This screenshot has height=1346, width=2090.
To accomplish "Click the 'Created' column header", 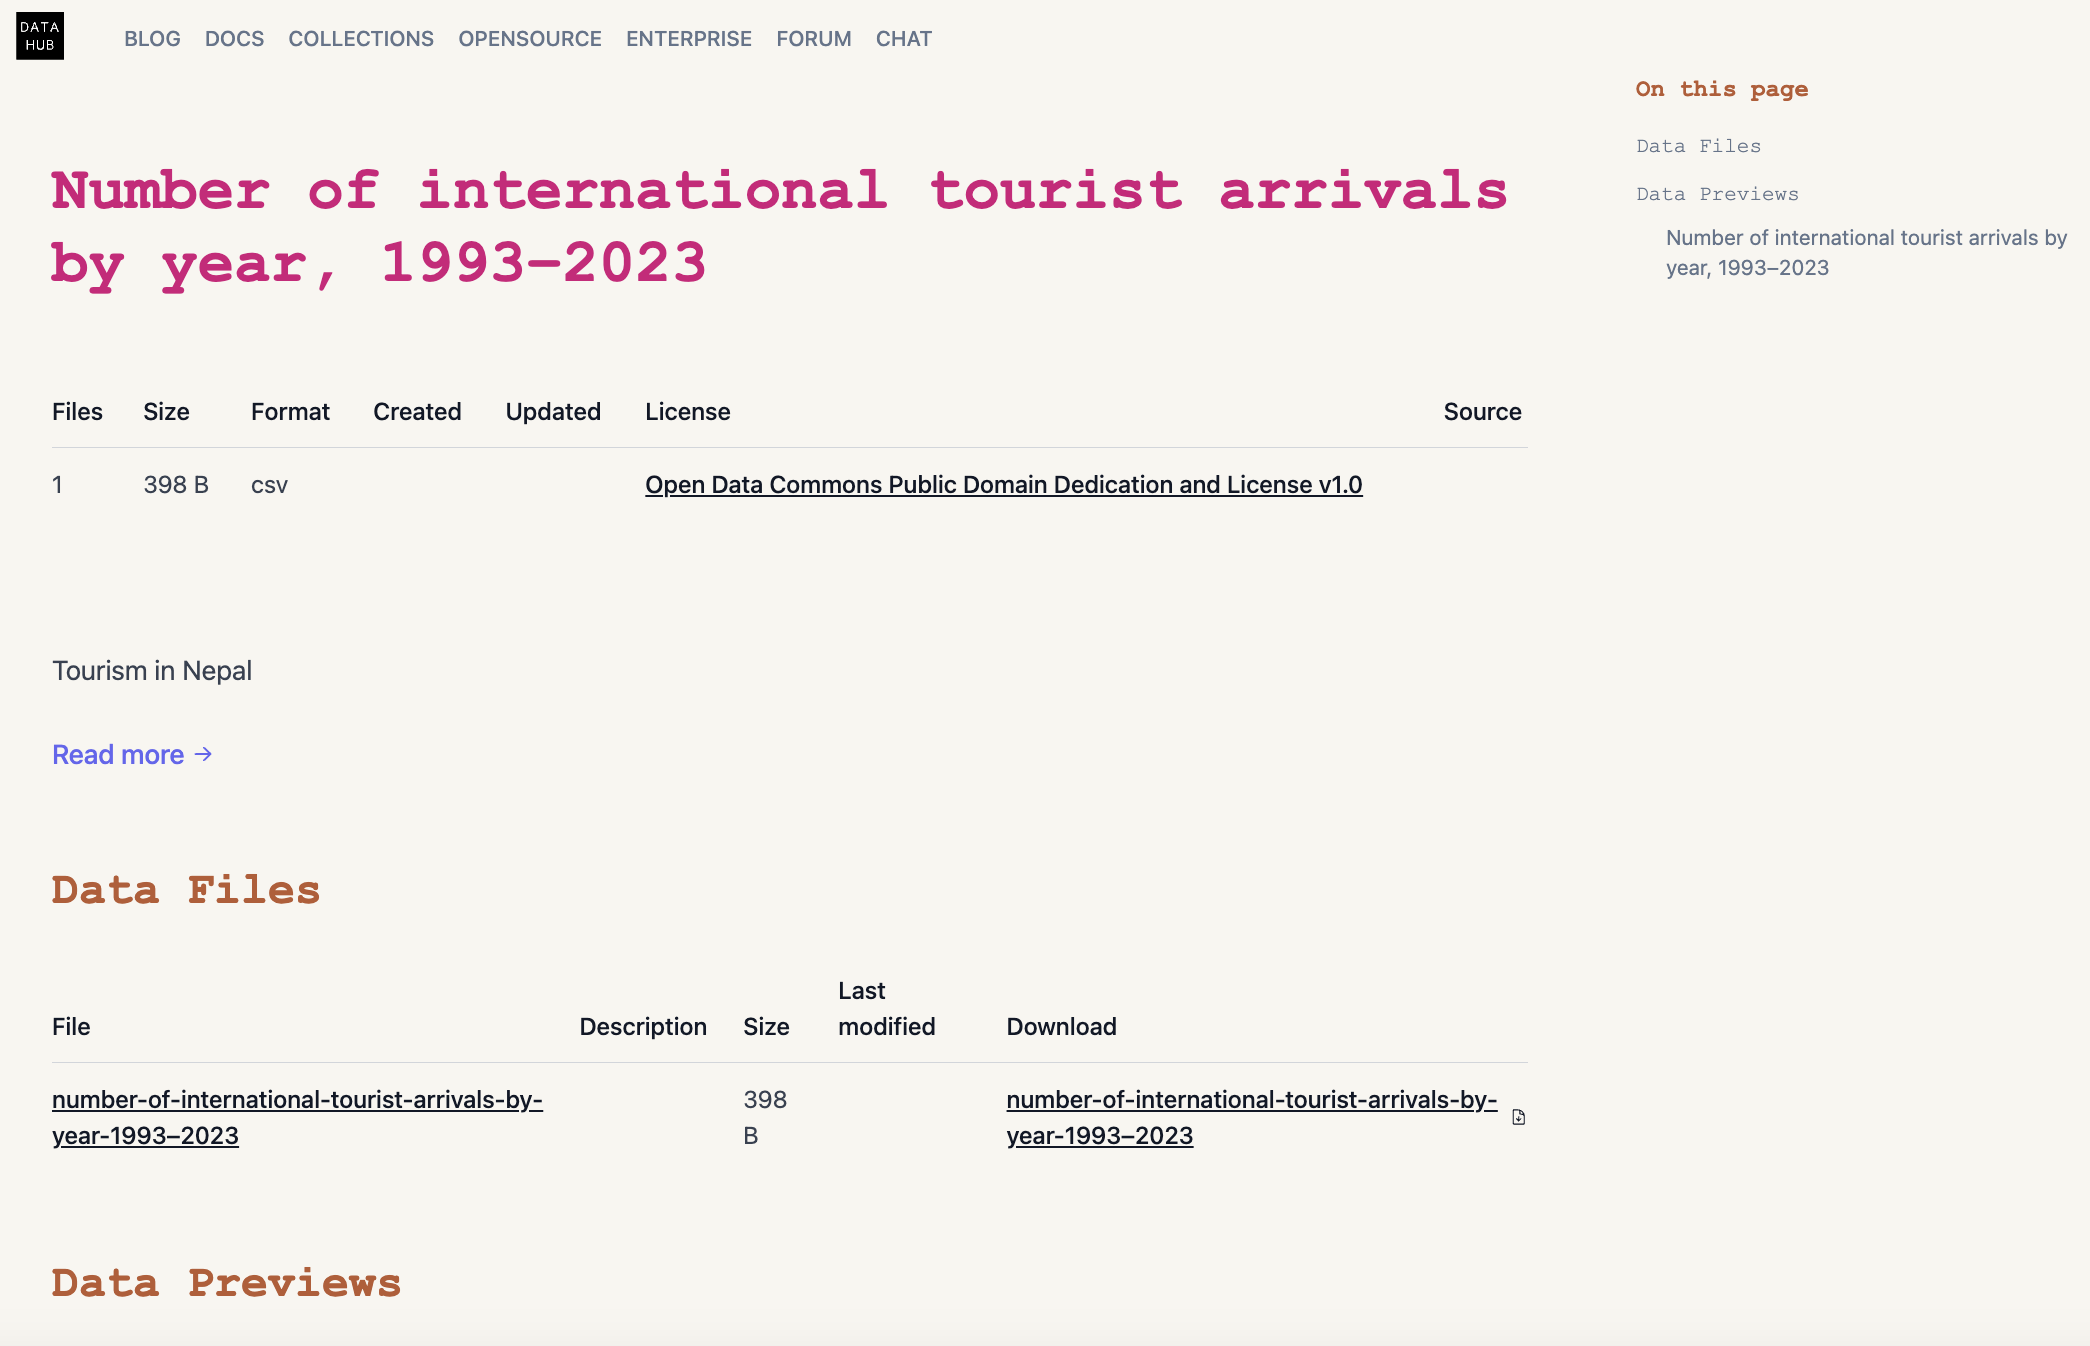I will coord(417,412).
